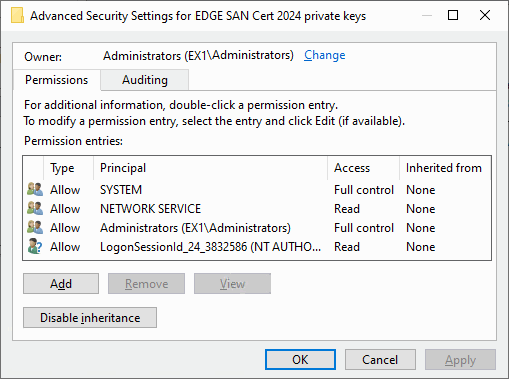Click the Disable inheritance button
The width and height of the screenshot is (509, 379).
pos(90,318)
